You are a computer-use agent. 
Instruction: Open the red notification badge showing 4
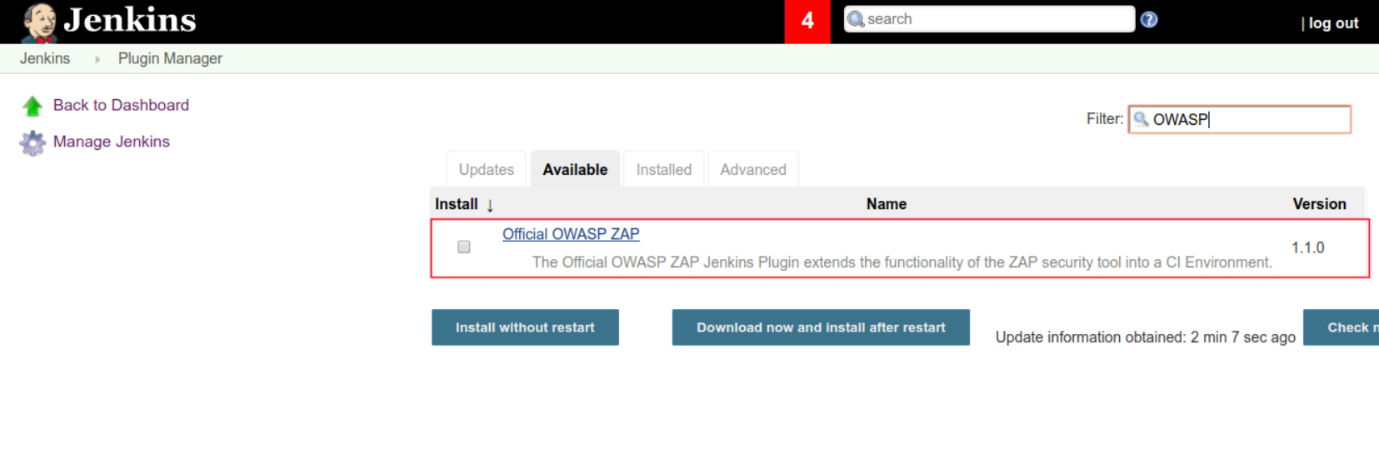point(808,21)
